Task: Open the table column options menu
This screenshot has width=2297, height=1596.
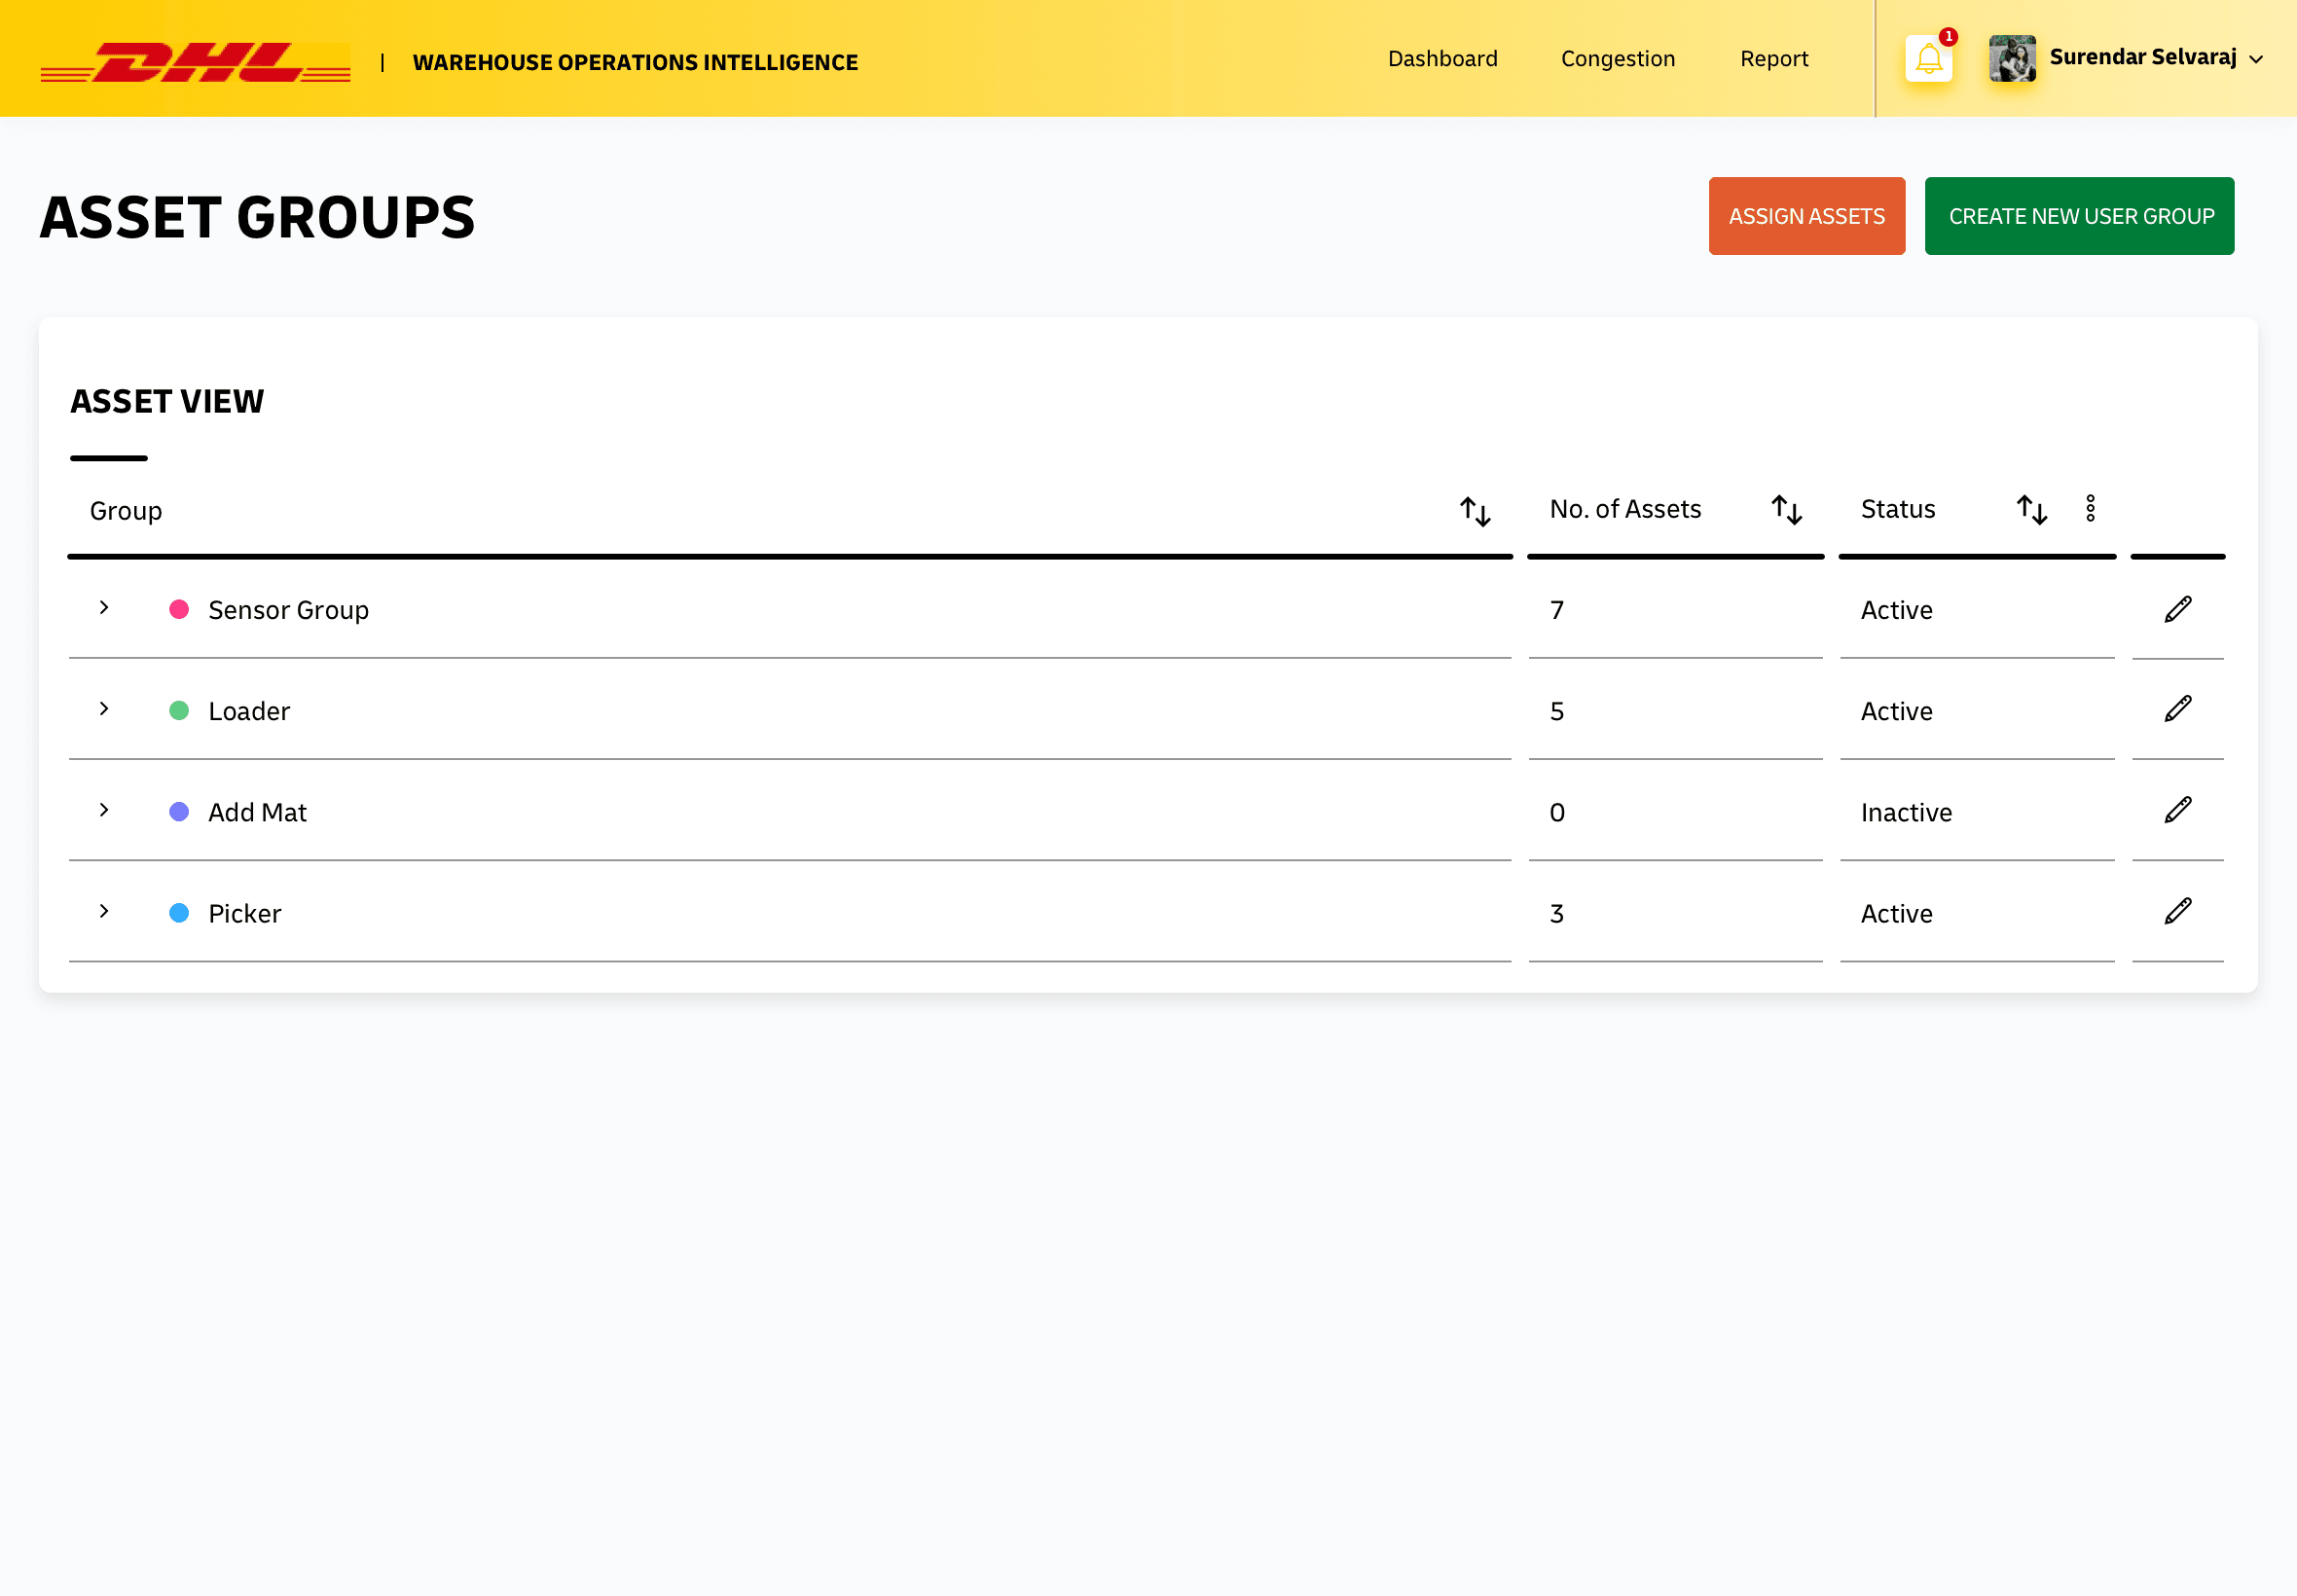Action: pyautogui.click(x=2090, y=509)
